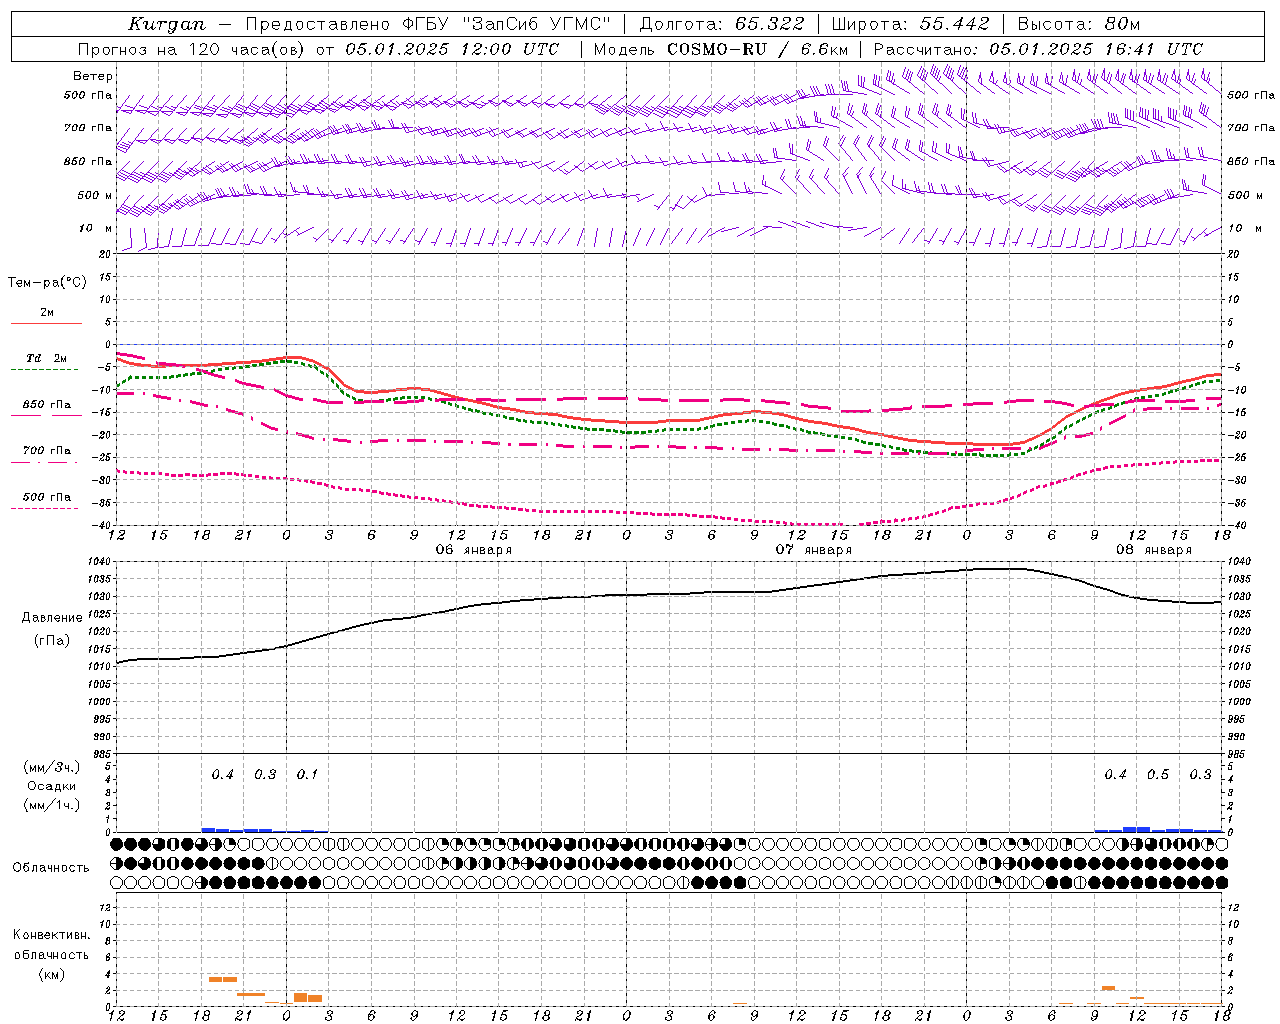1280x1024 pixels.
Task: Click the "Облачность" cloud cover label
Action: click(x=51, y=868)
